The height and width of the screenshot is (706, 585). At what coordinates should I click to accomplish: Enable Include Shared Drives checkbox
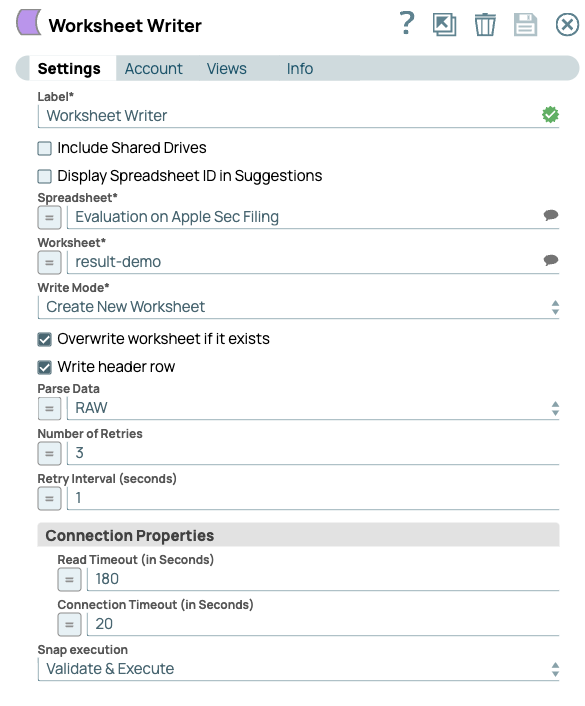point(45,148)
